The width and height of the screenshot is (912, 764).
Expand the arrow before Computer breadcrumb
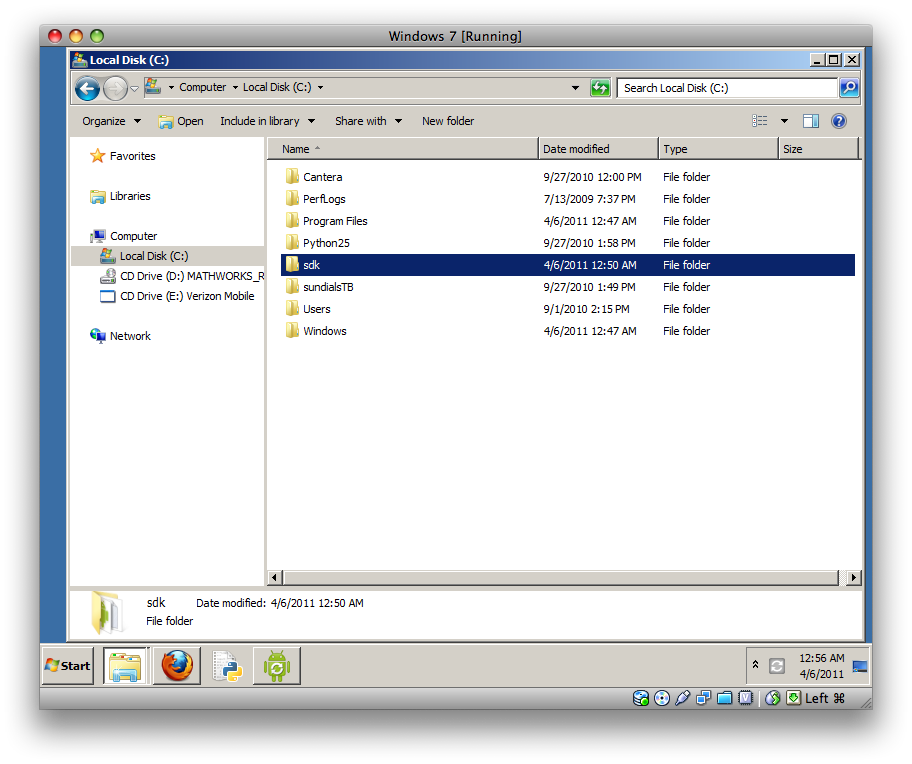[x=171, y=87]
